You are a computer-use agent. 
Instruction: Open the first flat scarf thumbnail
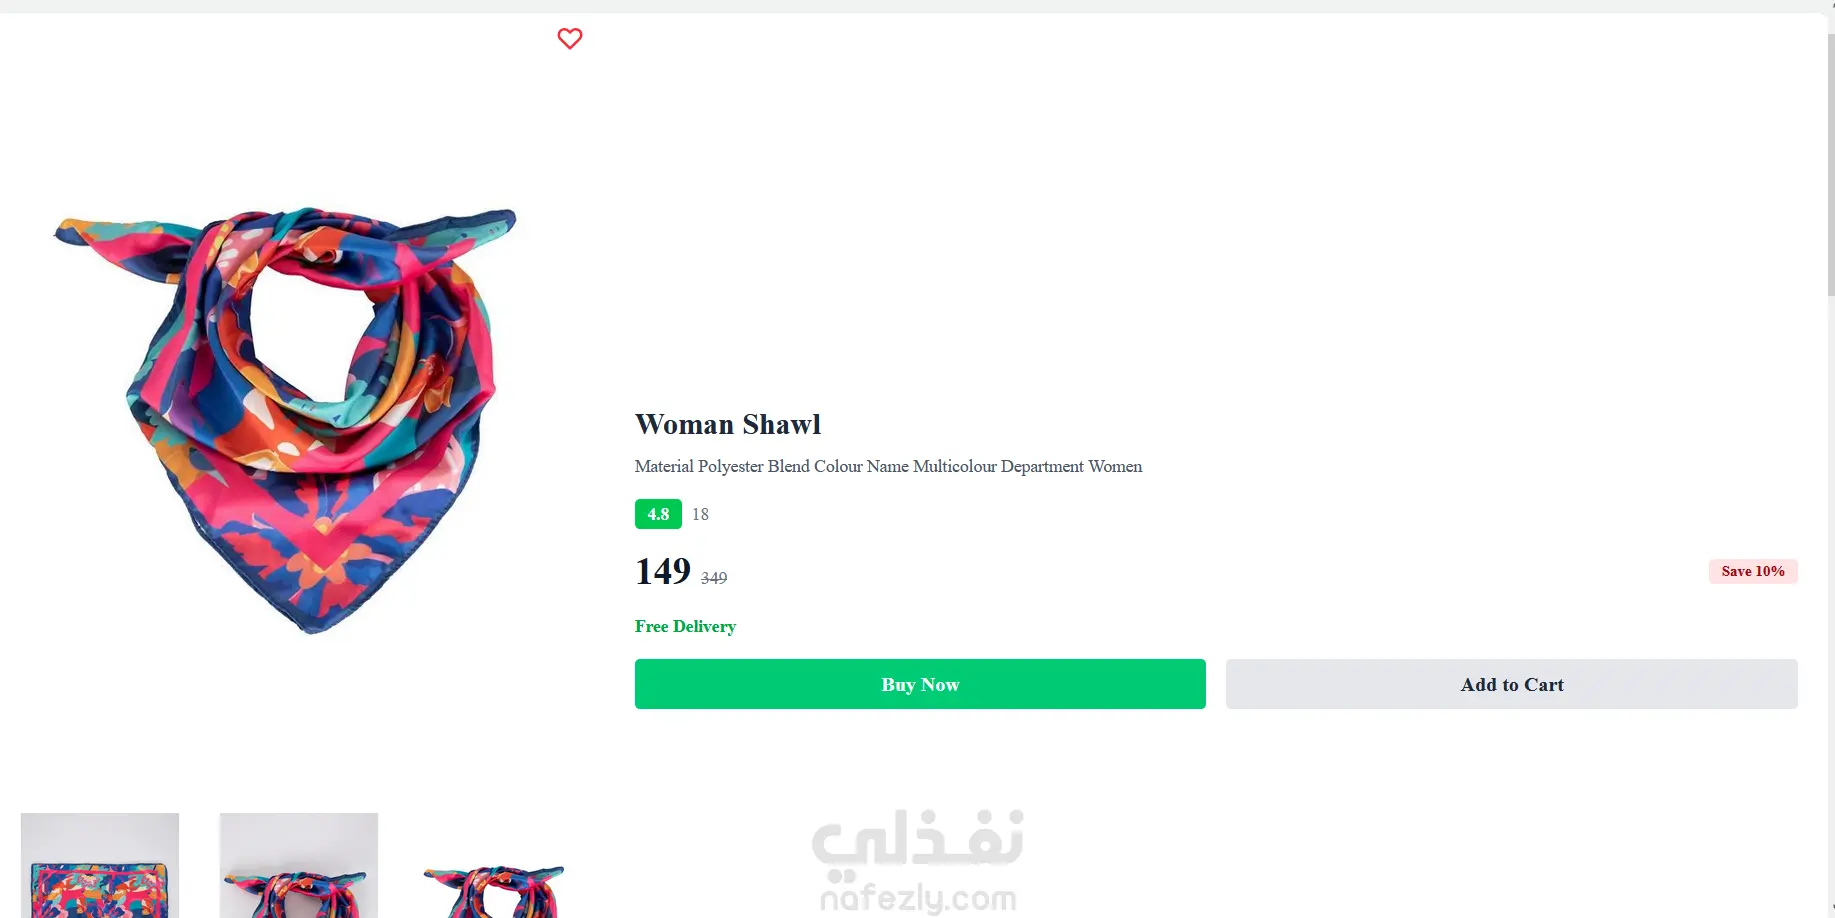(100, 865)
